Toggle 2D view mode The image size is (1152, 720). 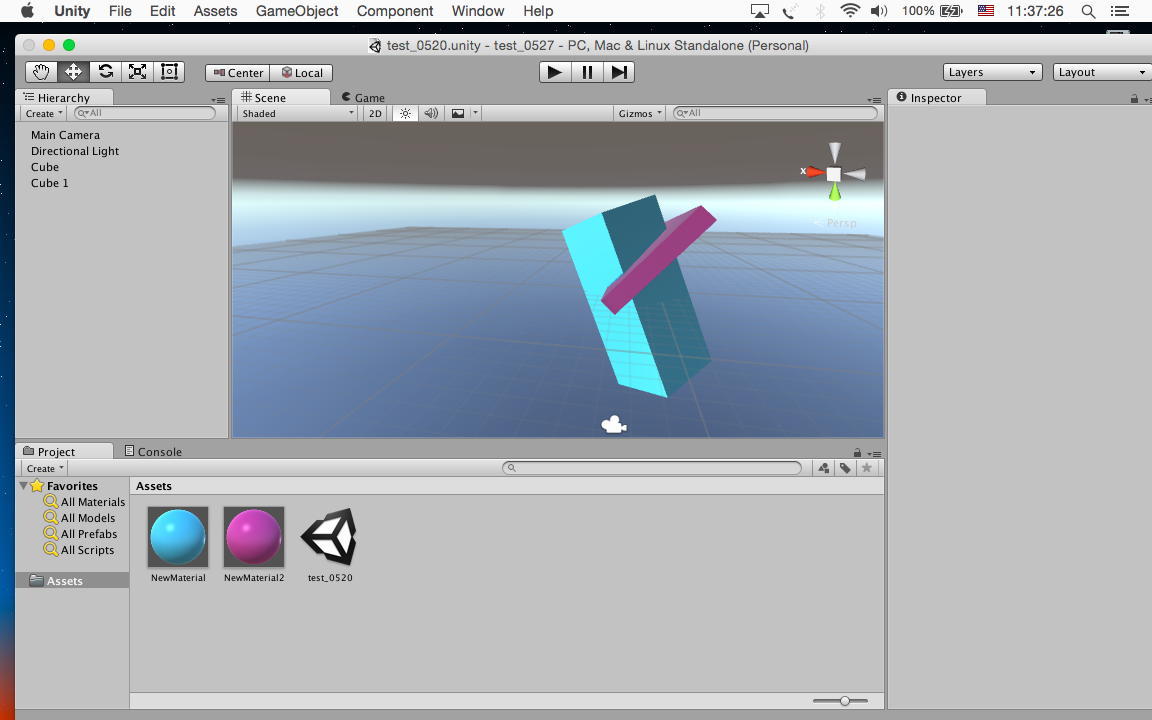pos(375,113)
